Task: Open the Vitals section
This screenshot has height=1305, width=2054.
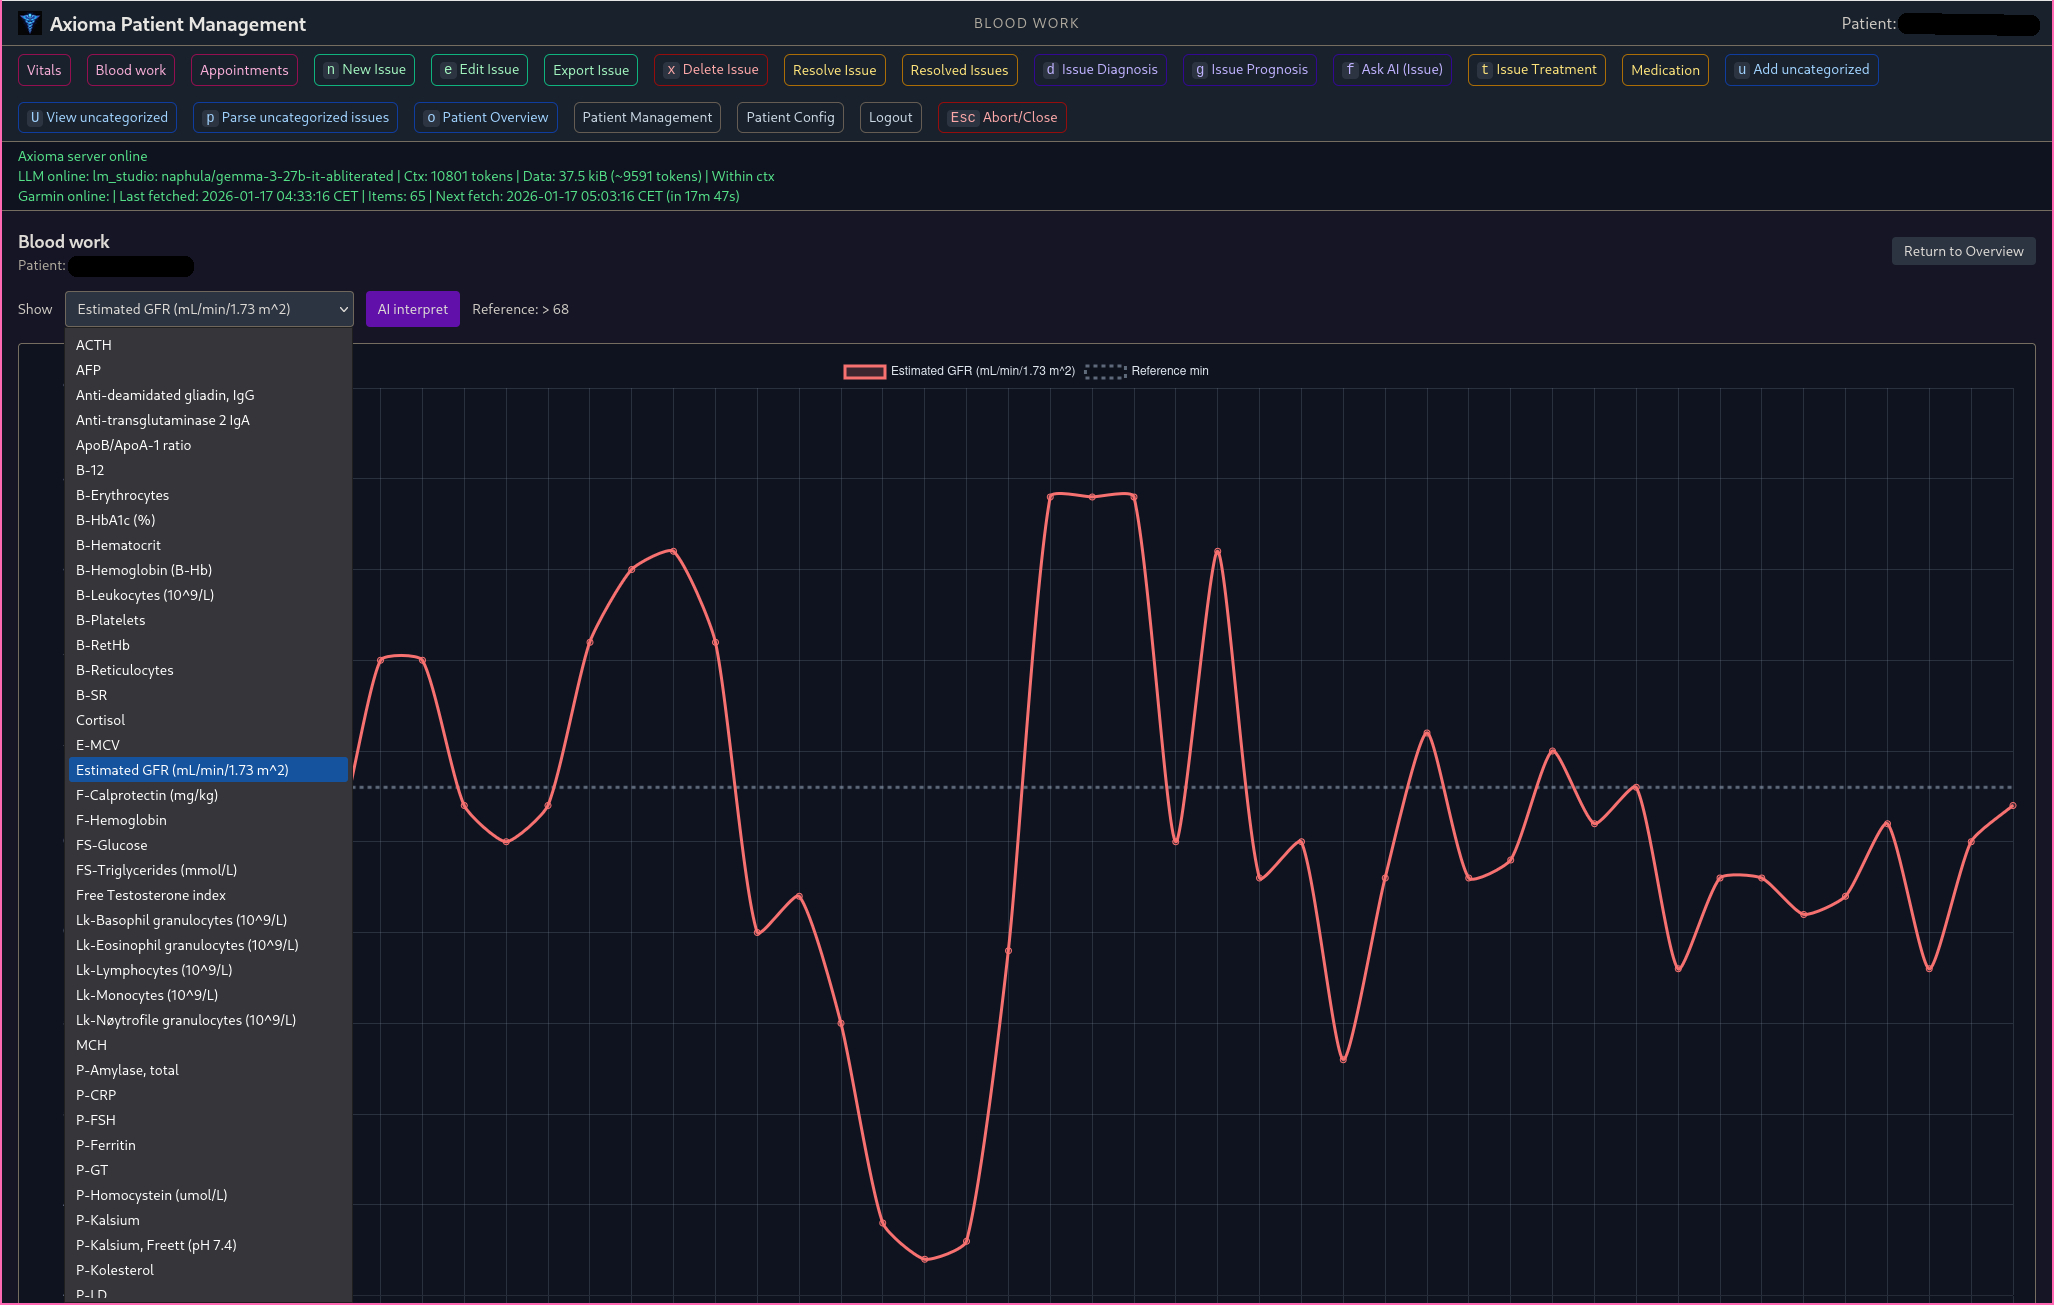Action: [x=44, y=70]
